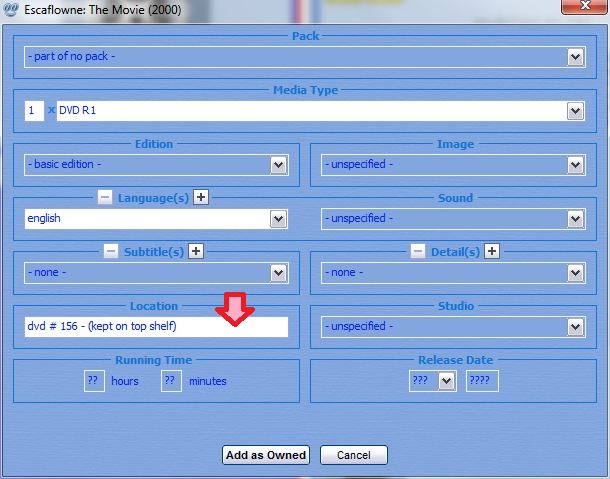The width and height of the screenshot is (610, 479).
Task: Click the media quantity field showing 1
Action: pyautogui.click(x=34, y=111)
